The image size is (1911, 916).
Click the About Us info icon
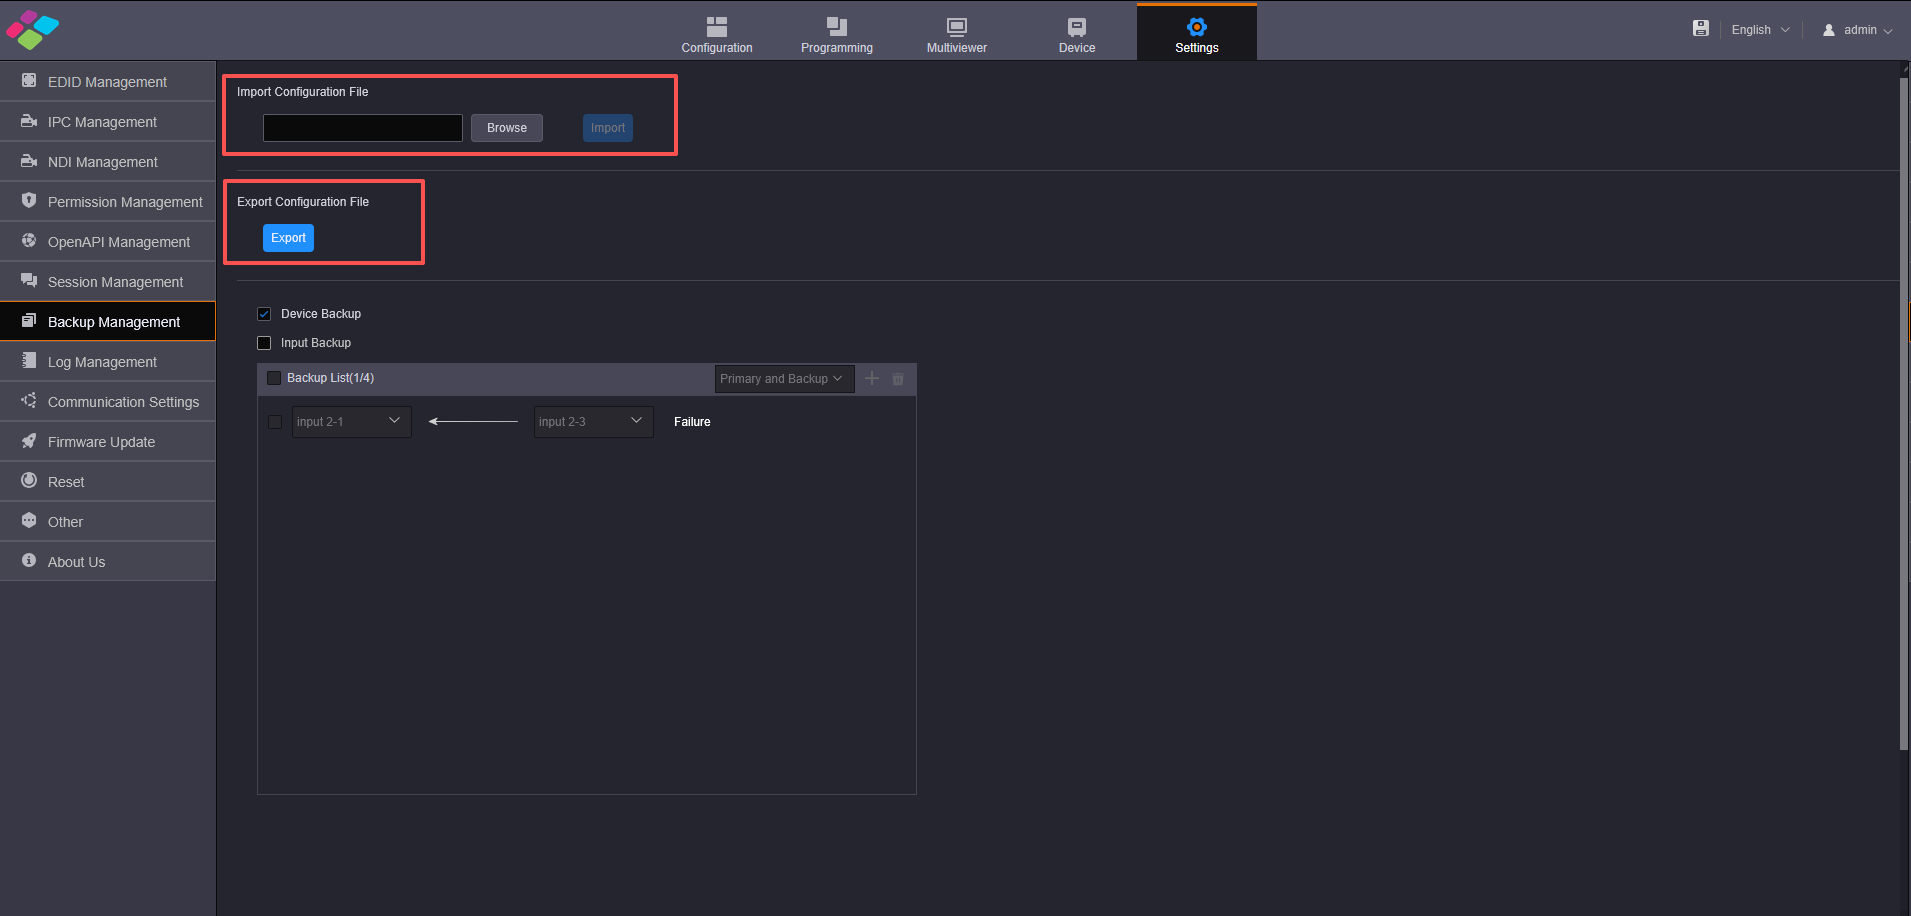[x=29, y=560]
